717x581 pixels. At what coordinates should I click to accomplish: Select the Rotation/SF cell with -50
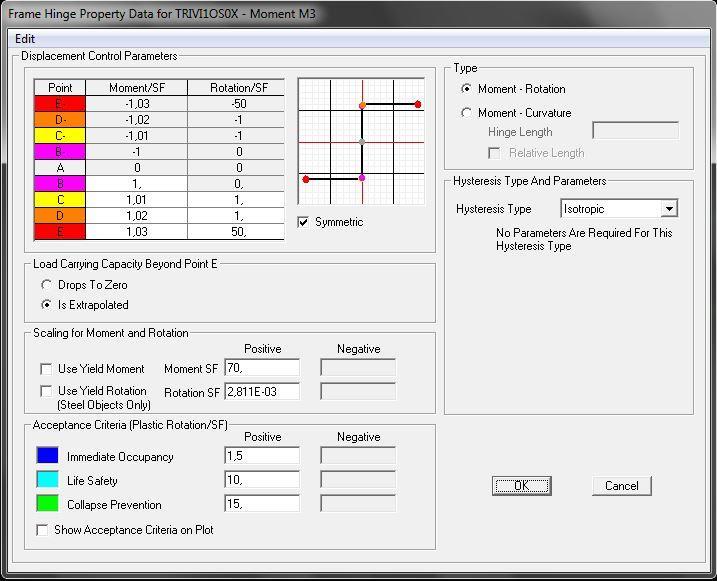tap(236, 104)
